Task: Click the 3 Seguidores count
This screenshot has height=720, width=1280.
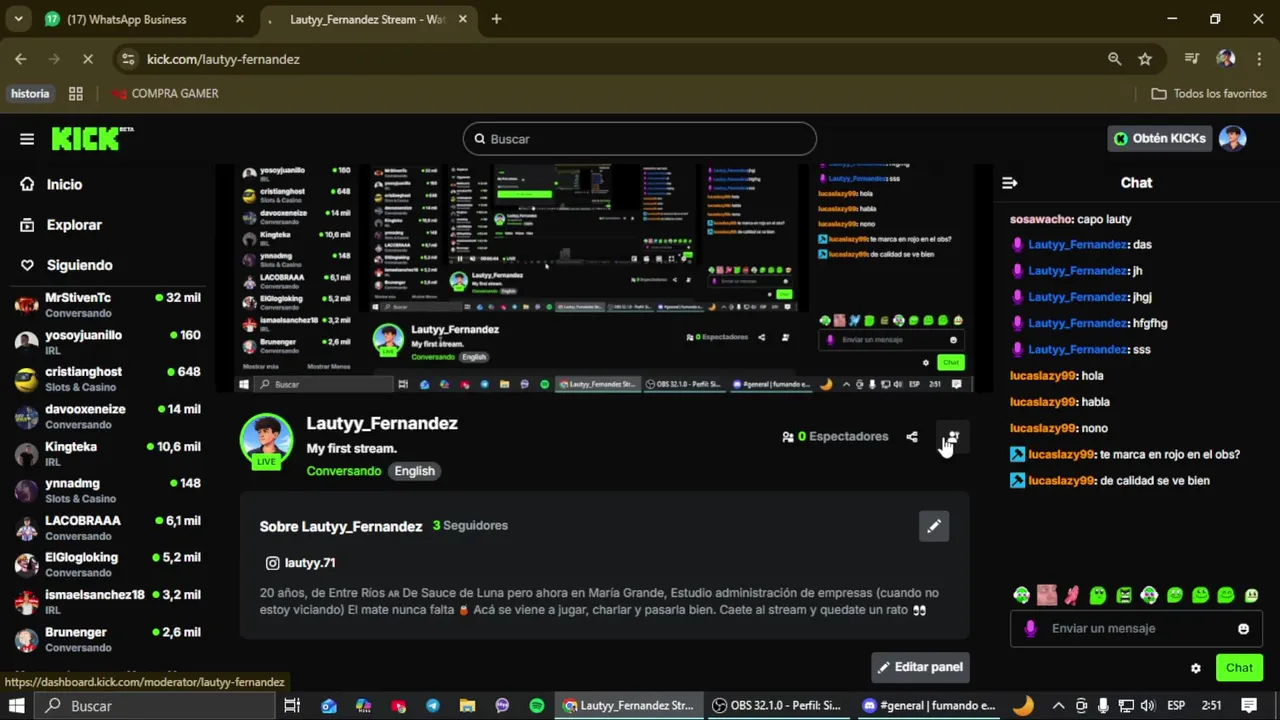Action: (x=470, y=525)
